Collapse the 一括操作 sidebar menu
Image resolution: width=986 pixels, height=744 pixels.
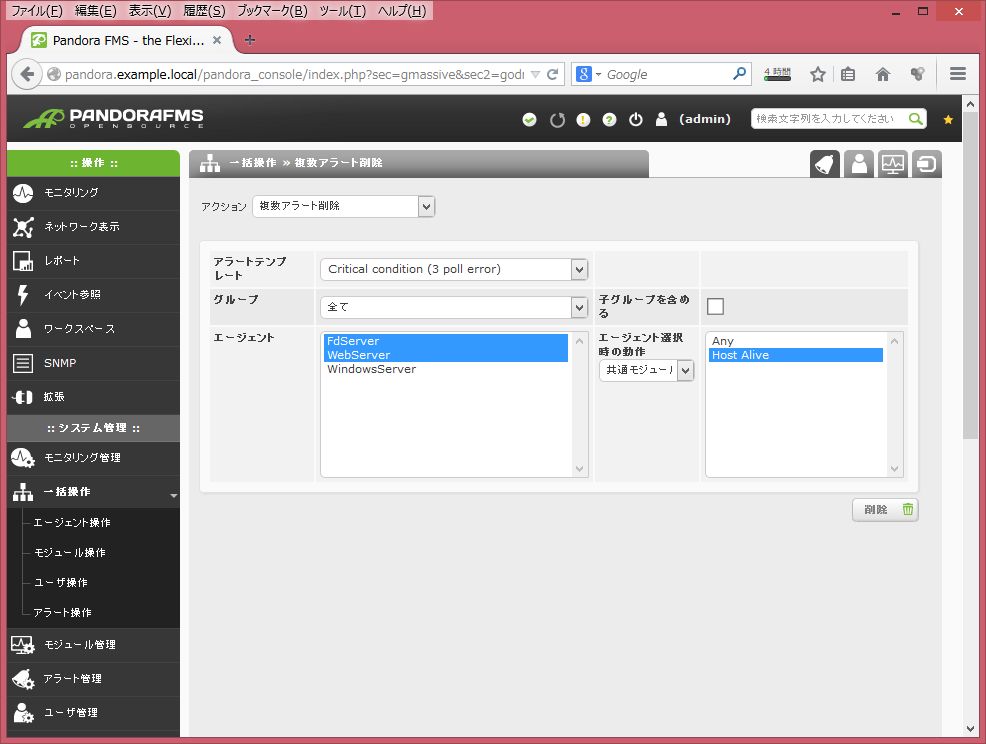coord(93,492)
